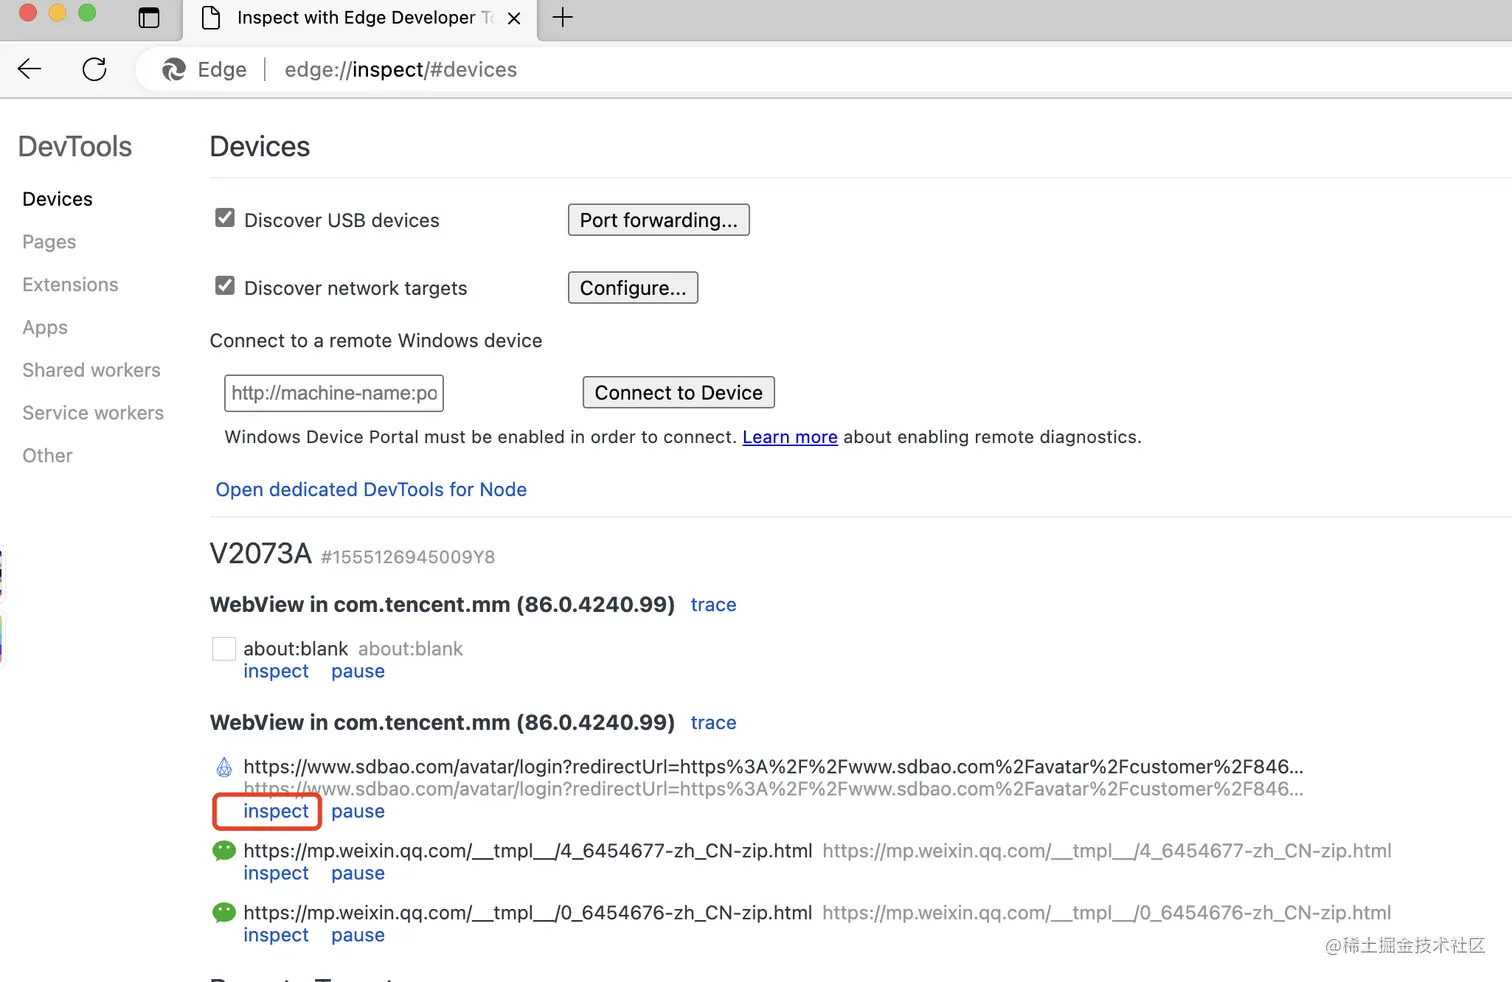Go back with the browser back arrow
The height and width of the screenshot is (982, 1512).
(30, 69)
